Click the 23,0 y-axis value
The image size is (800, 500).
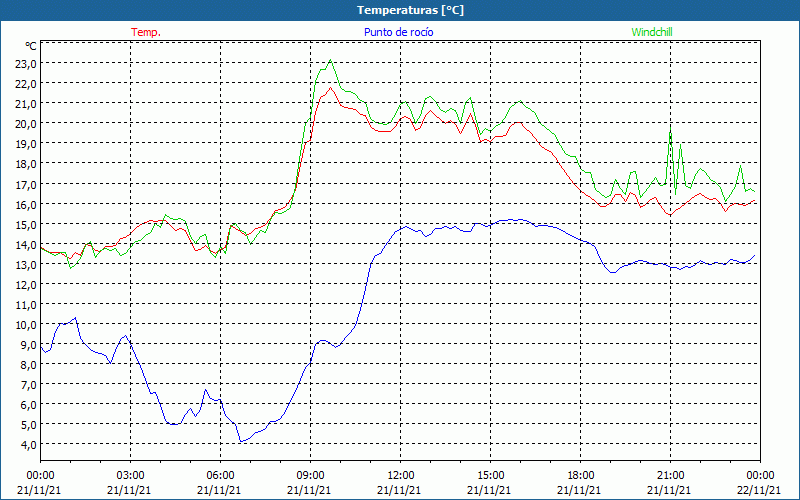(27, 64)
